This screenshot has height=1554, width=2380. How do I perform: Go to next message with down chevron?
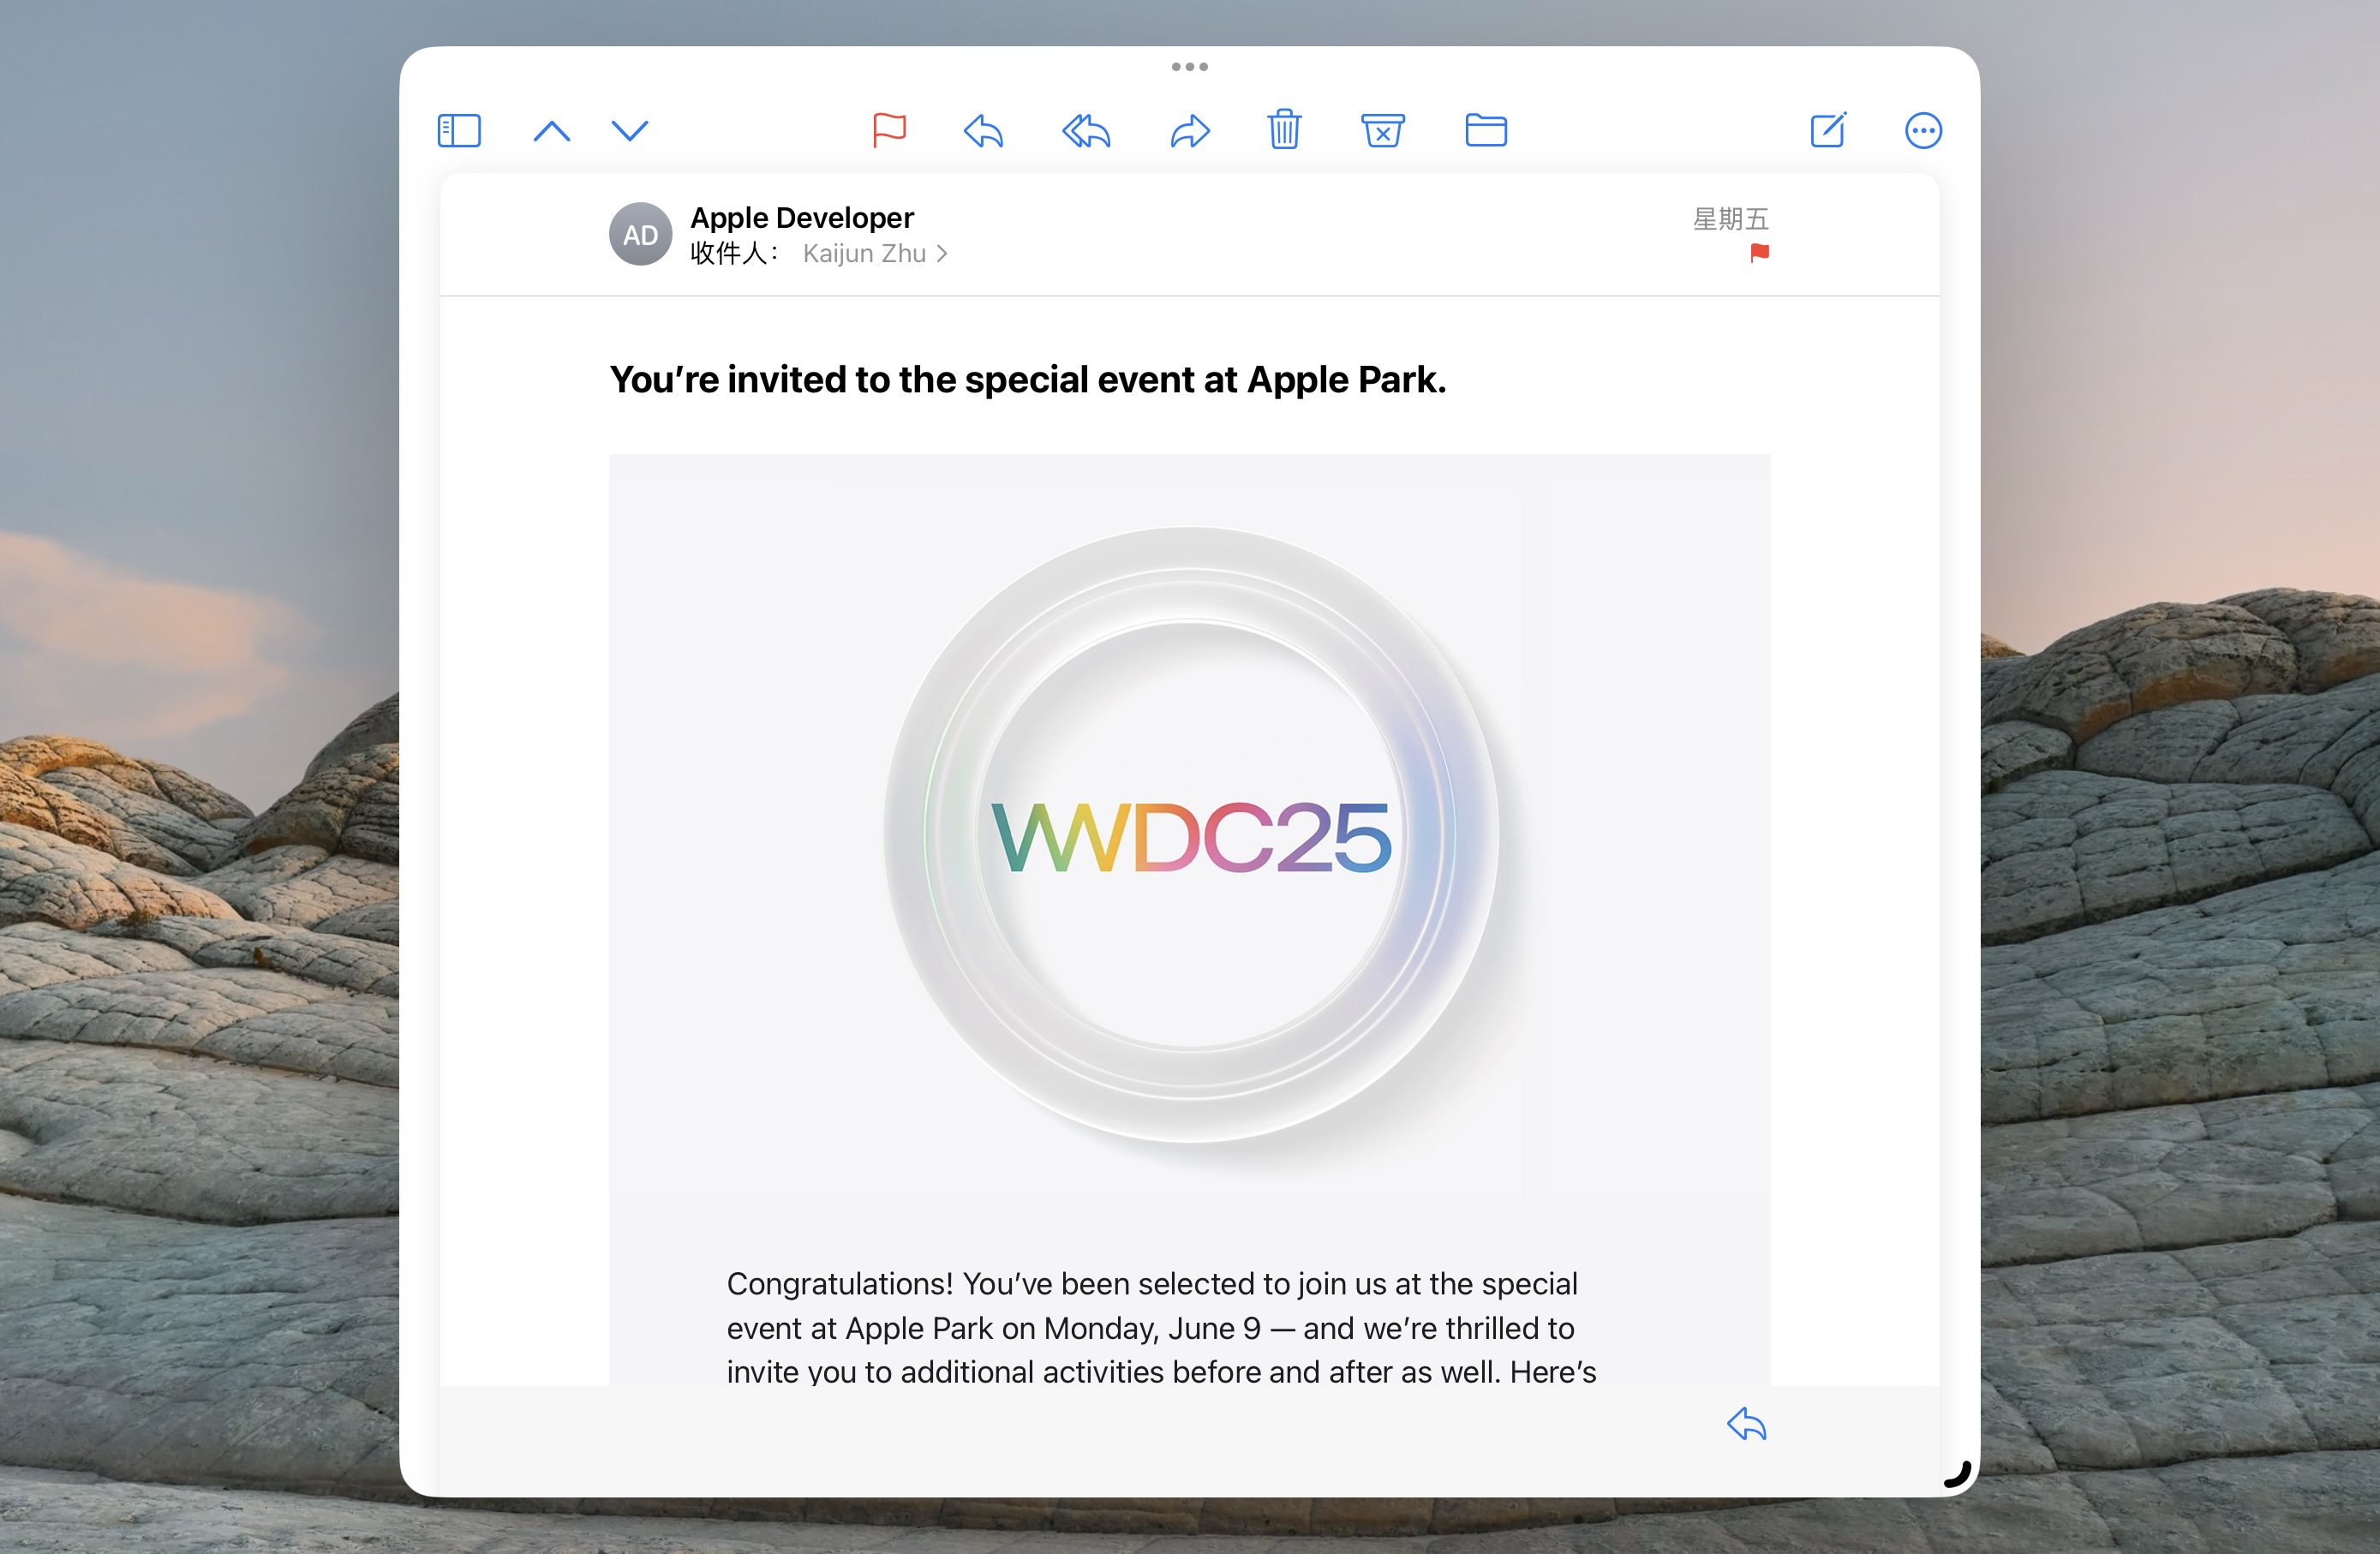630,131
